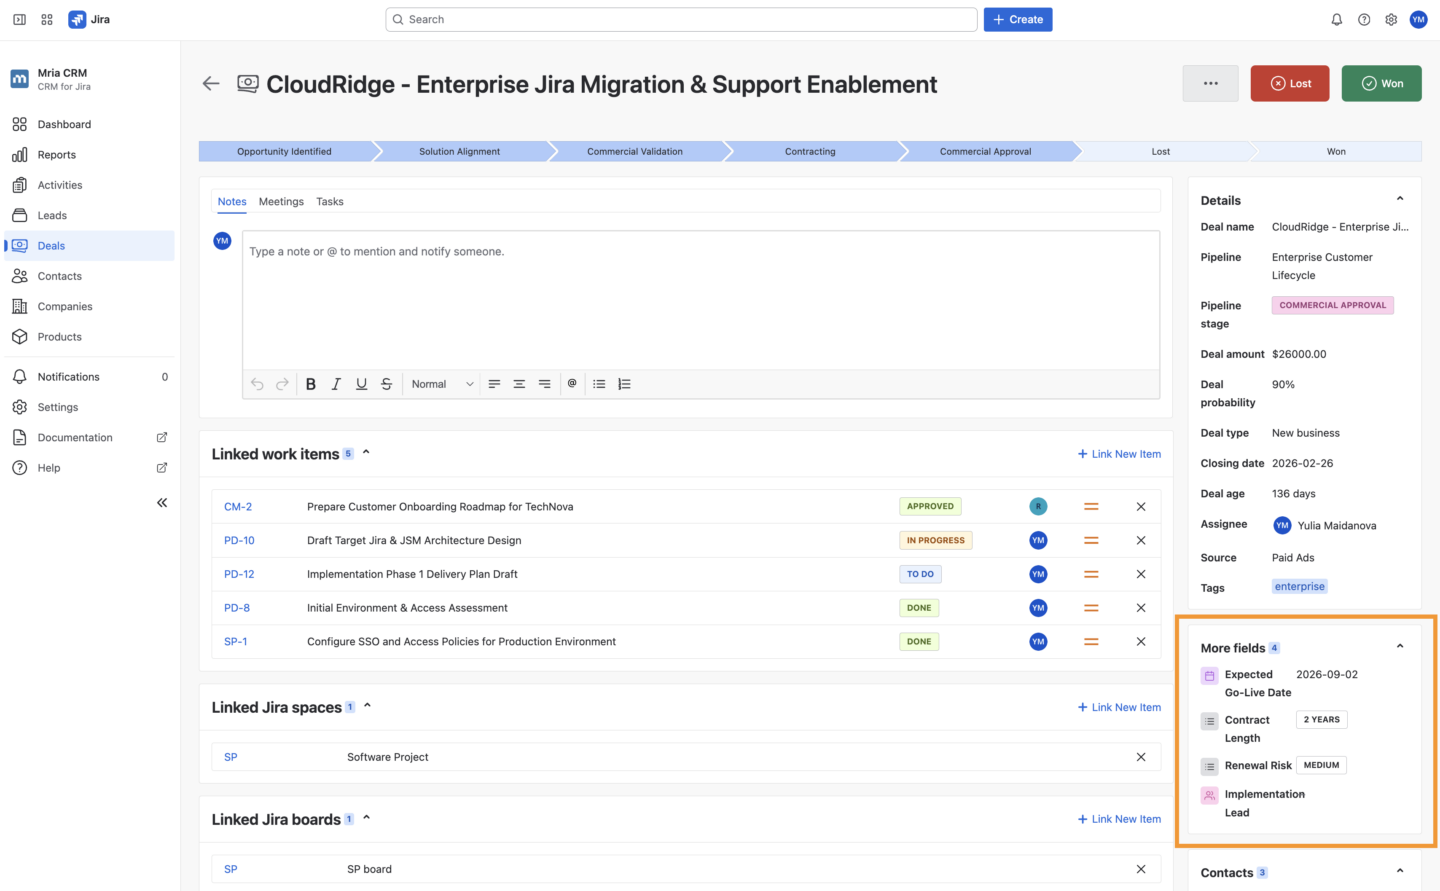
Task: Link a new item to Jira spaces
Action: [x=1119, y=707]
